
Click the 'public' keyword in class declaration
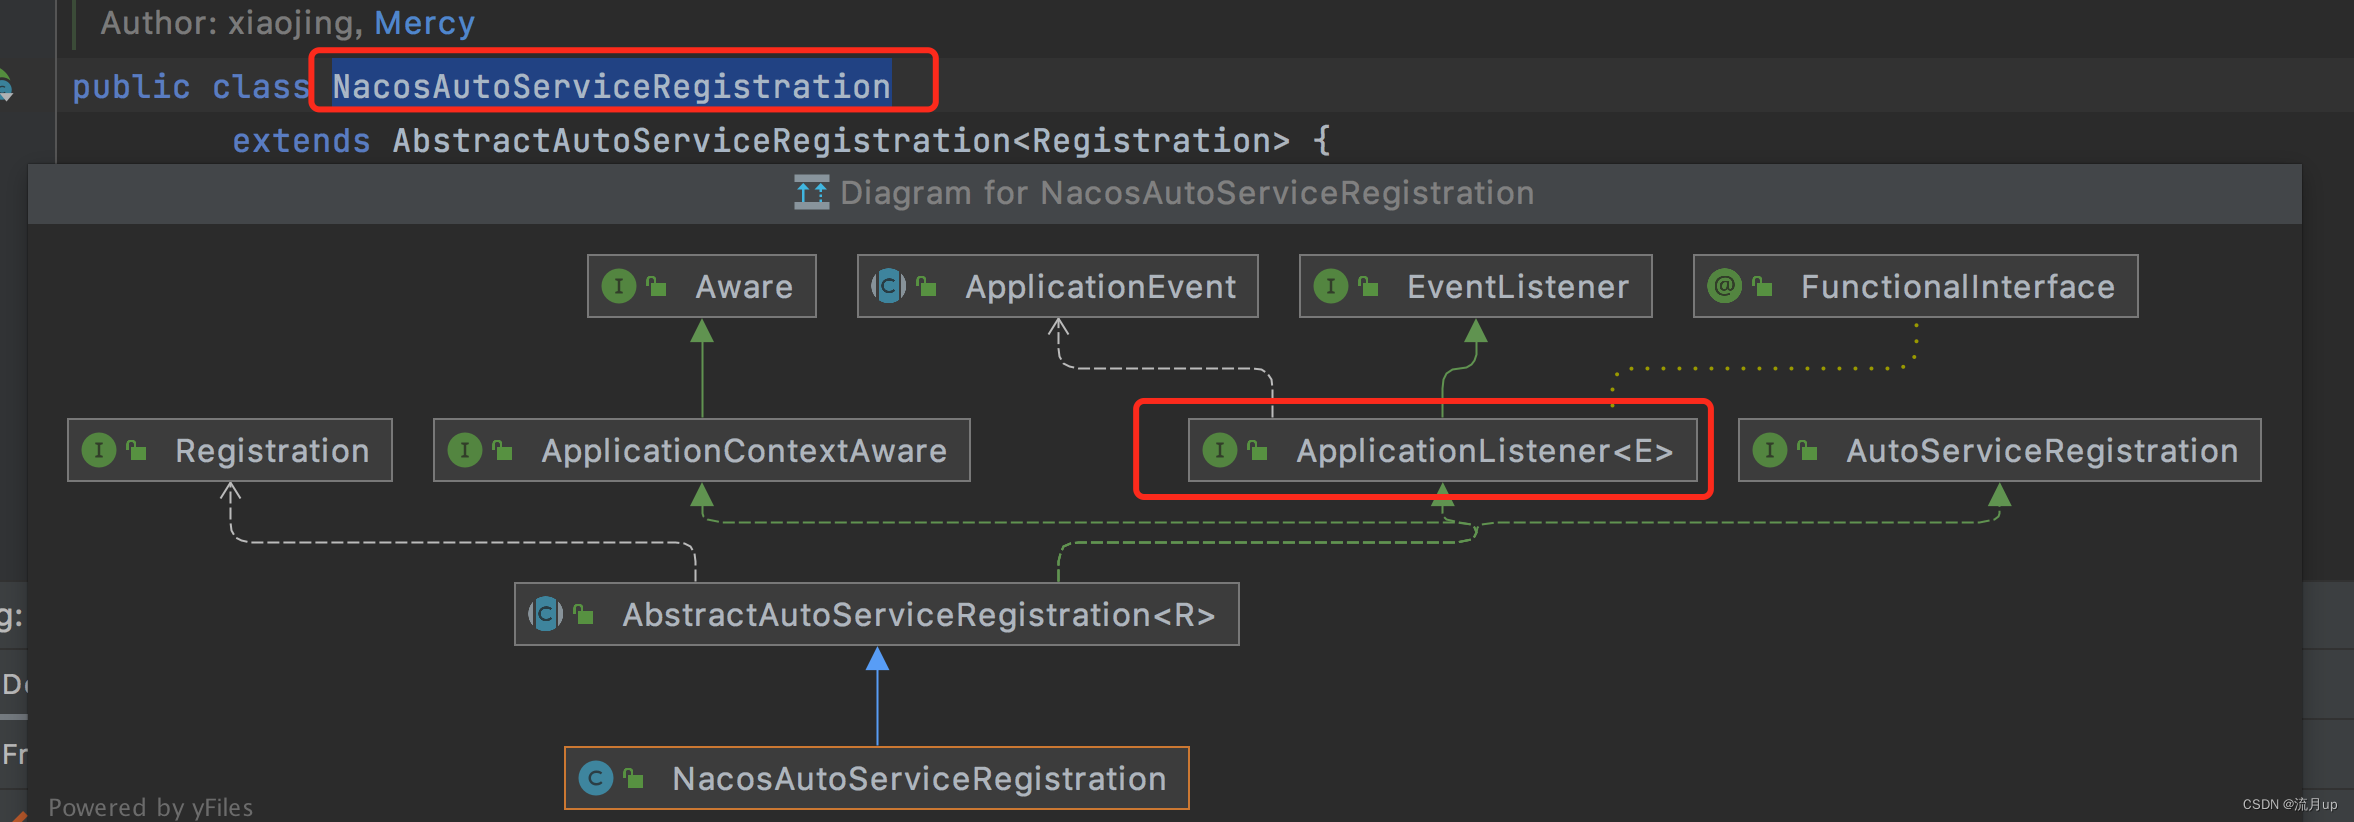pos(131,87)
